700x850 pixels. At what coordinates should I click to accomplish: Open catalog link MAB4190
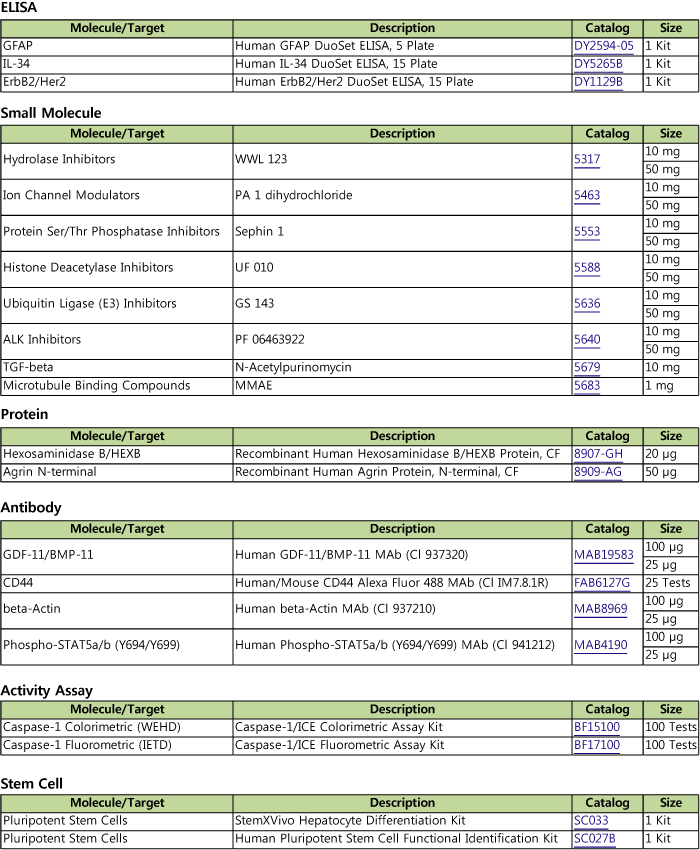click(x=601, y=645)
